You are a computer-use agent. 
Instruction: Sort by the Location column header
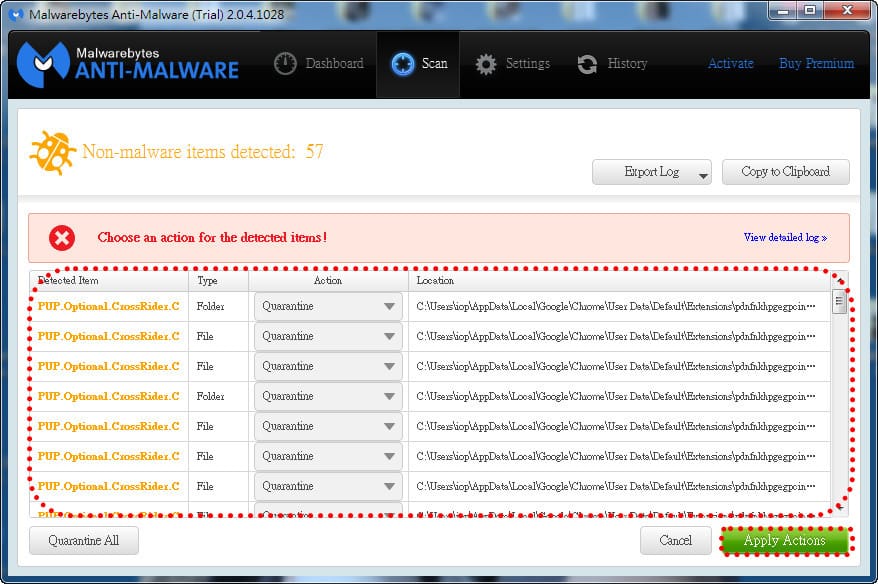click(x=619, y=281)
